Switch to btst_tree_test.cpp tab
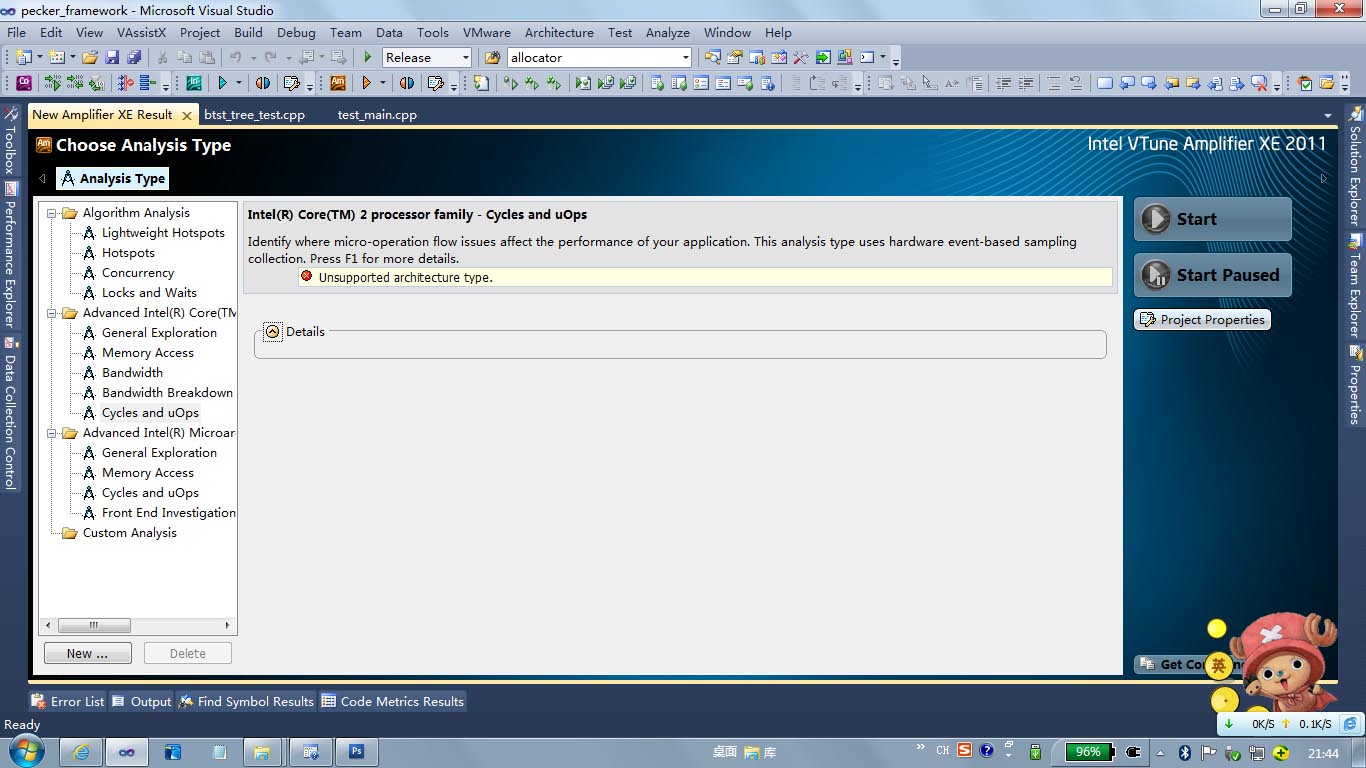The width and height of the screenshot is (1366, 768). pyautogui.click(x=254, y=115)
